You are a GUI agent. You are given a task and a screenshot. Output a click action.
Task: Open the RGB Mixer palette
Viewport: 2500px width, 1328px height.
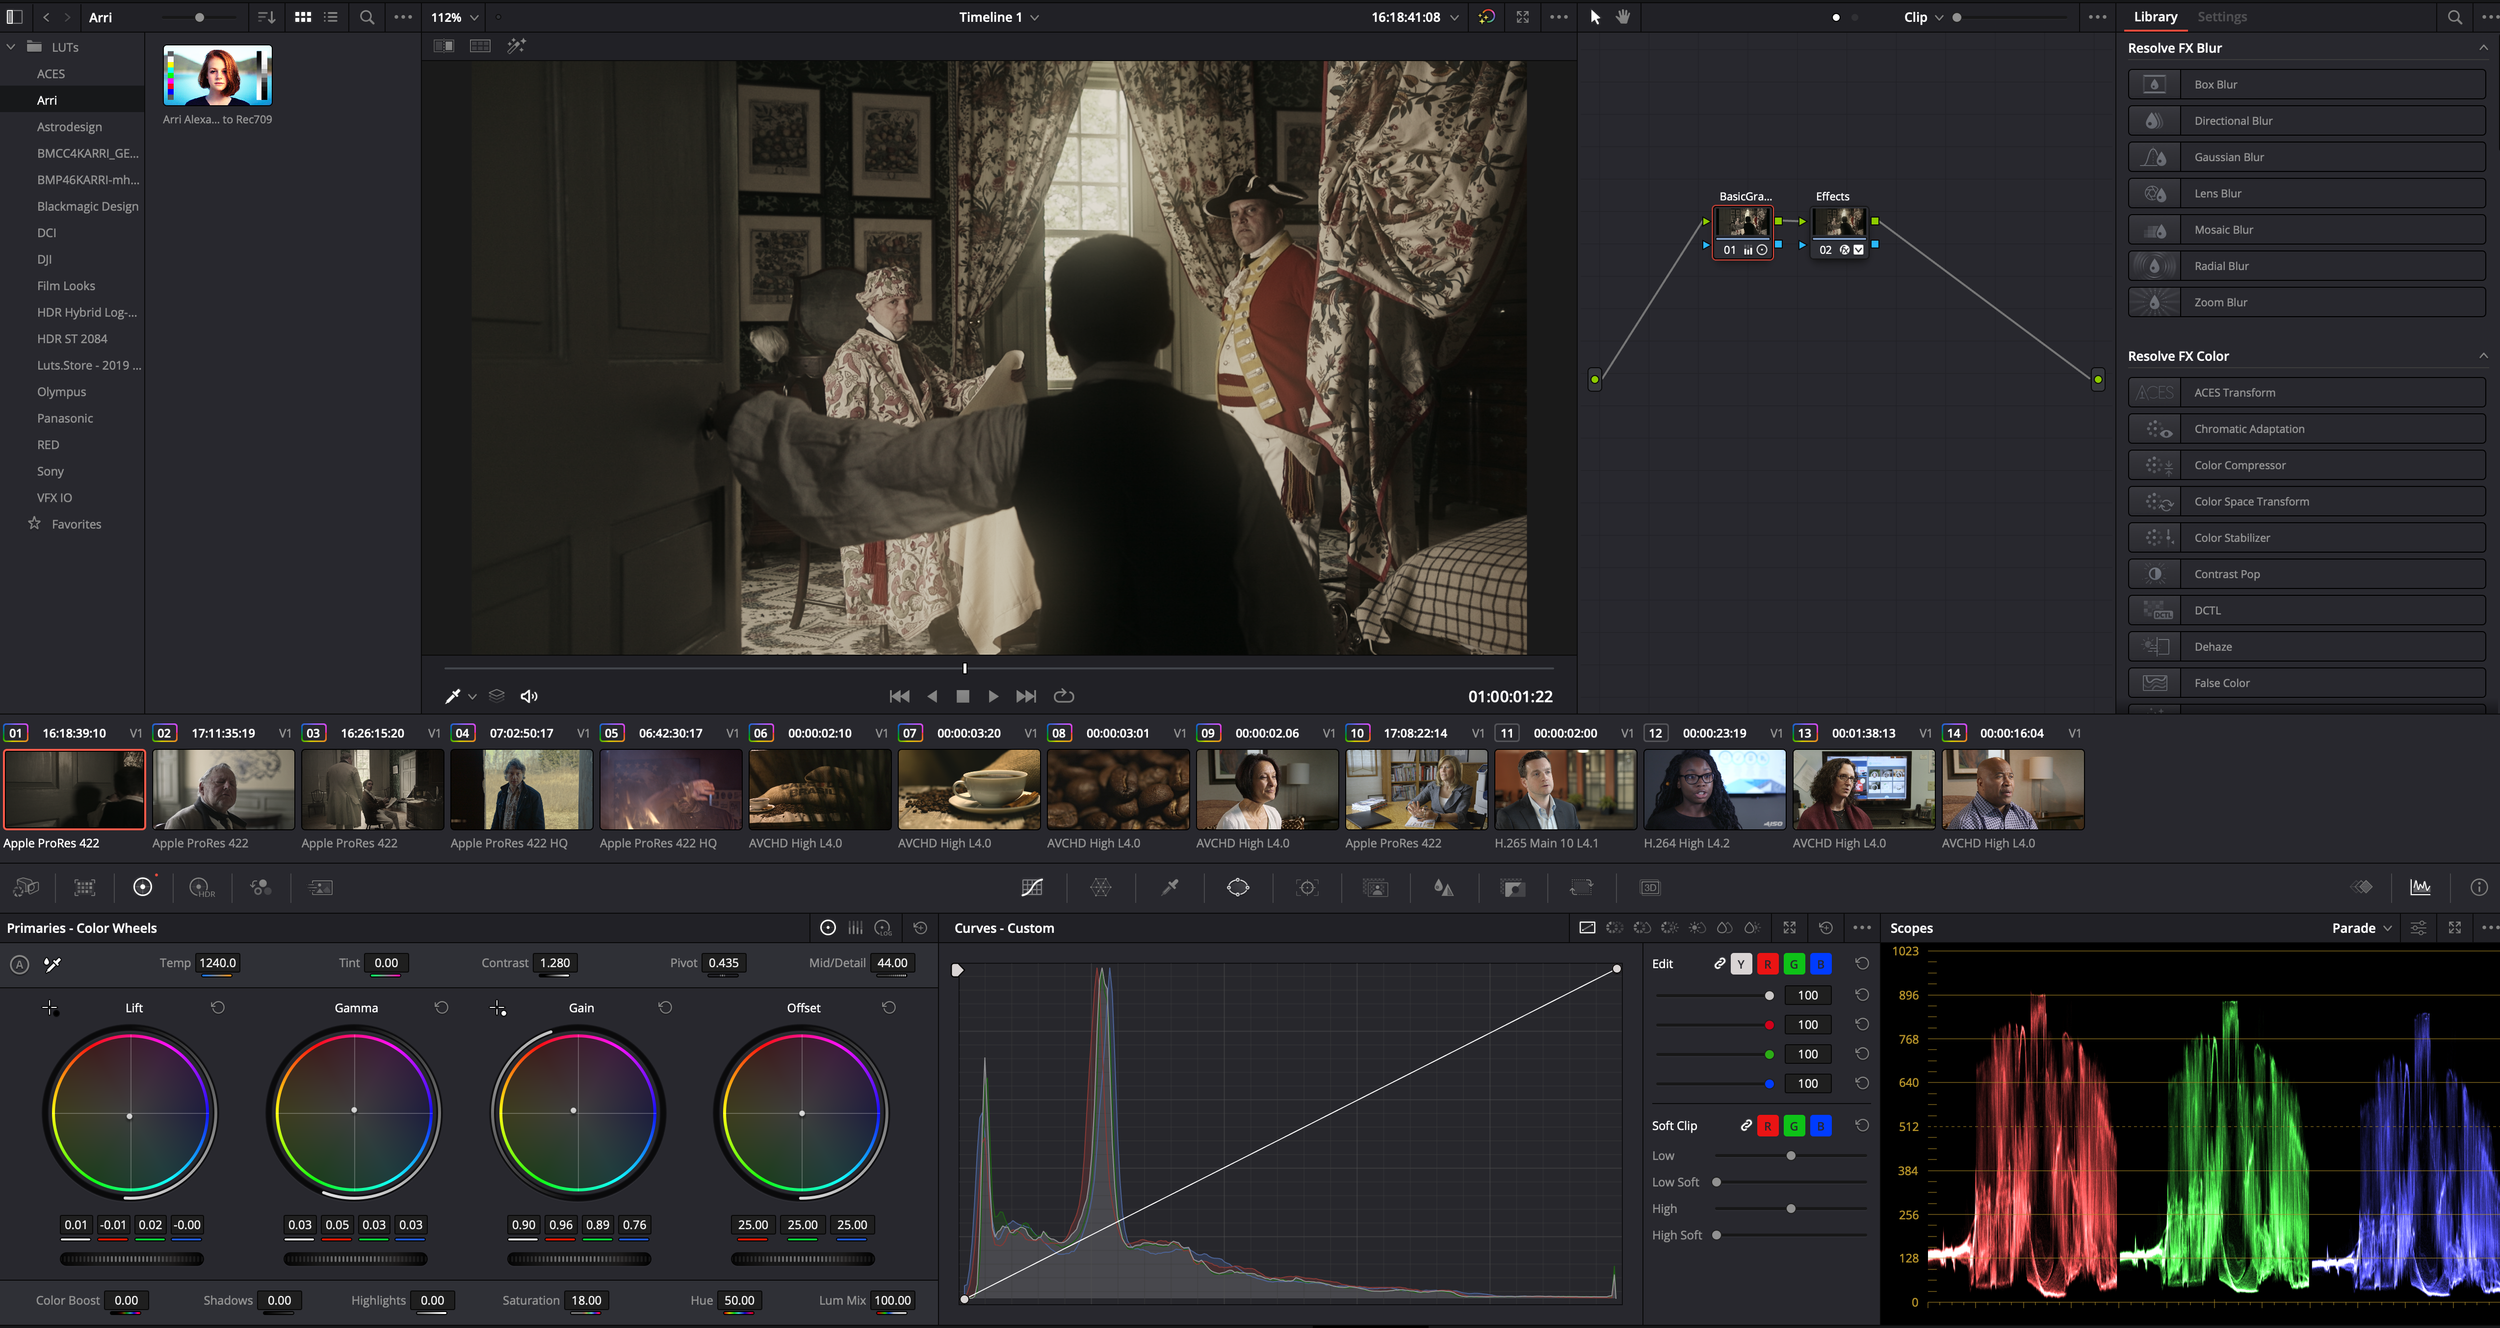[x=261, y=887]
